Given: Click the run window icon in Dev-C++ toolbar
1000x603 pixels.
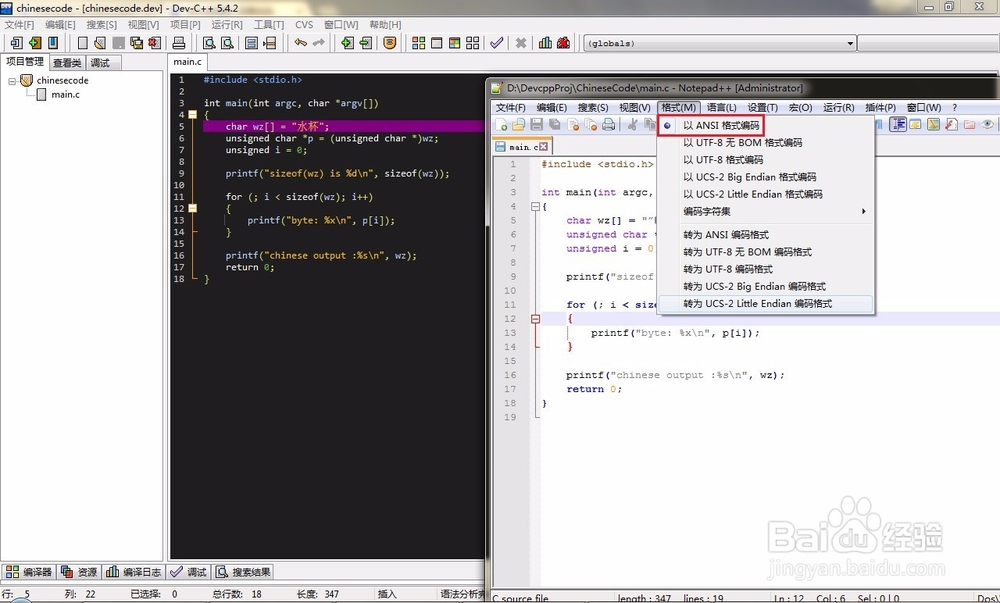Looking at the screenshot, I should click(x=437, y=43).
